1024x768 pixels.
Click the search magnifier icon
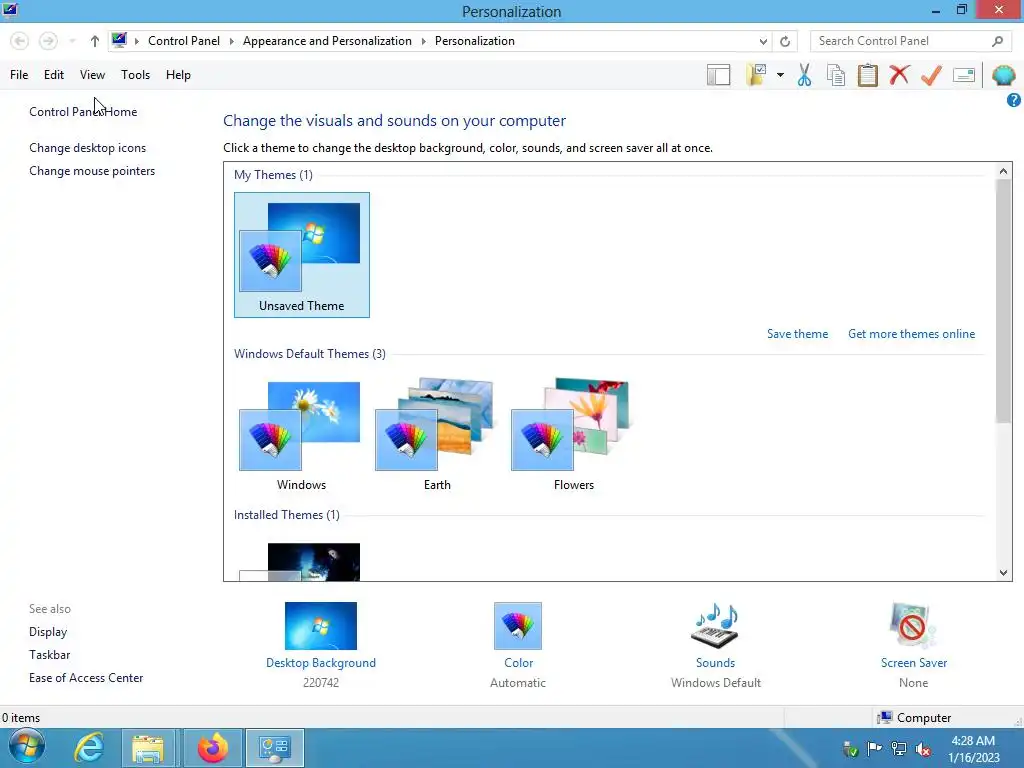click(x=997, y=41)
